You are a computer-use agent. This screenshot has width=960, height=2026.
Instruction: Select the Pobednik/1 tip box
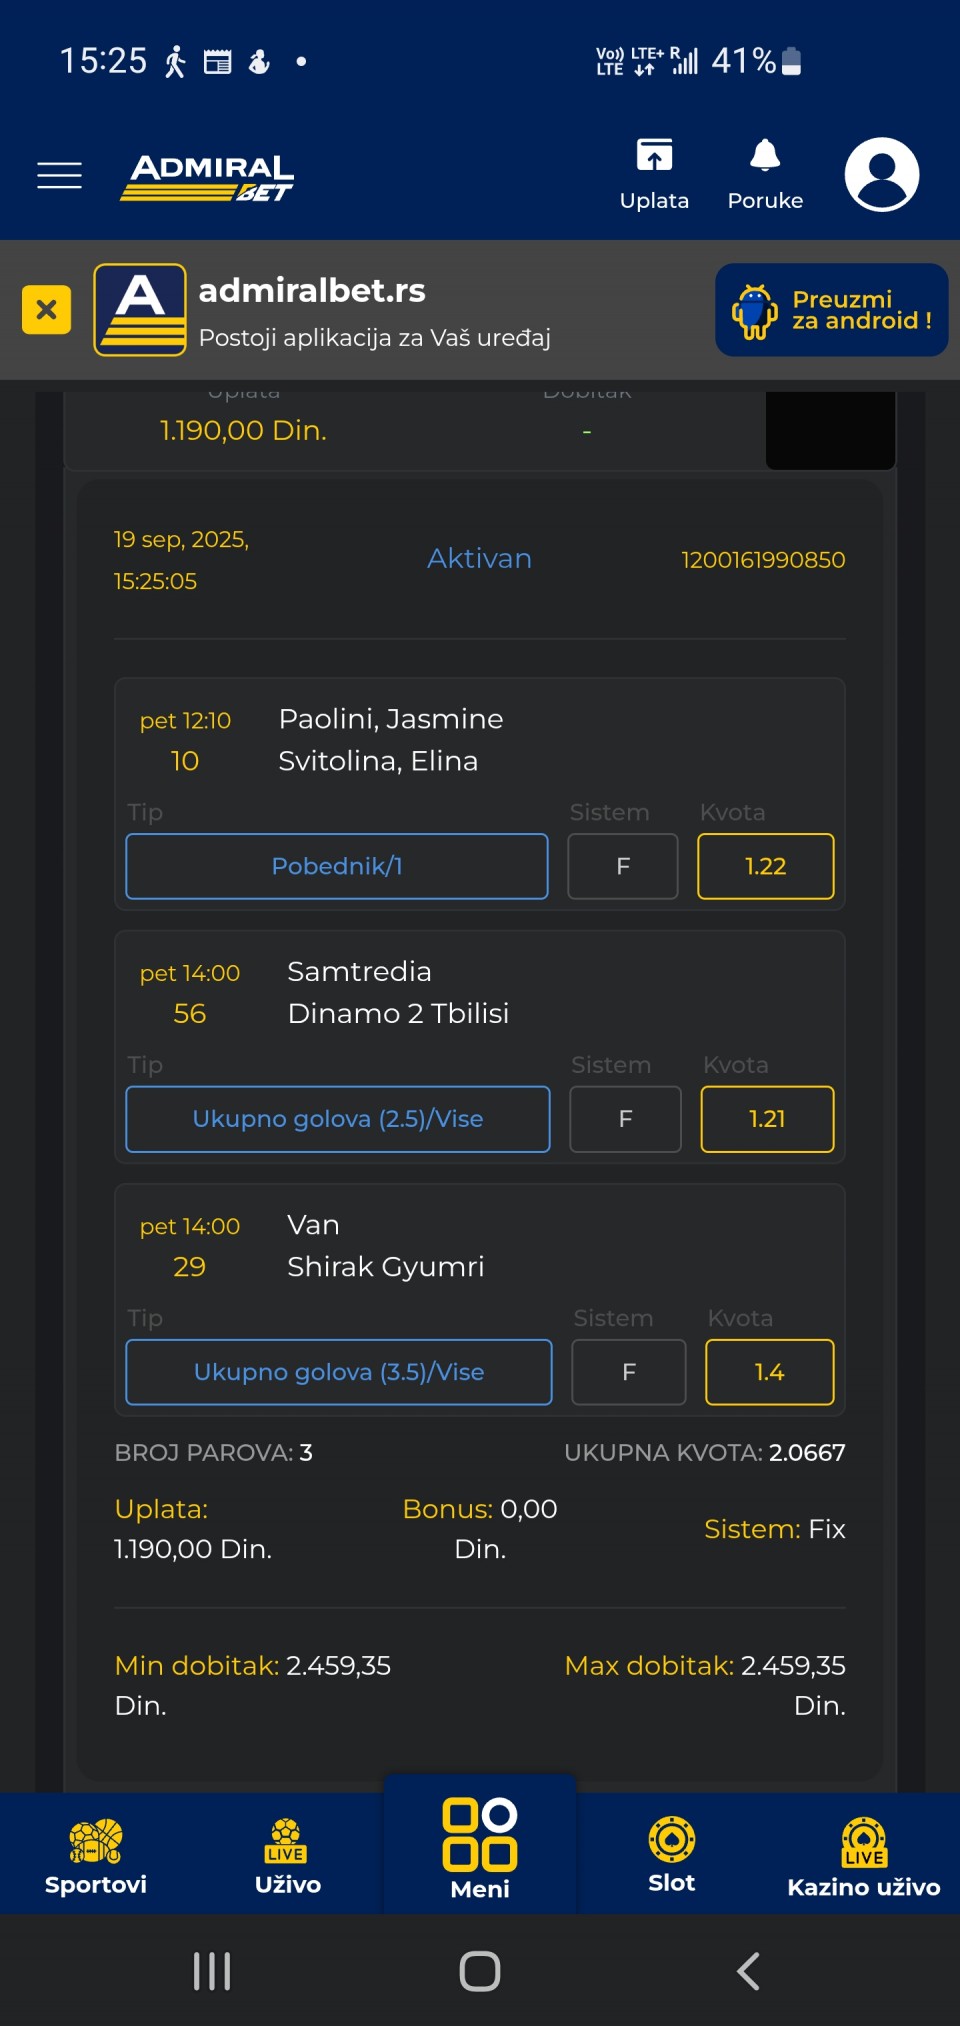(x=337, y=866)
